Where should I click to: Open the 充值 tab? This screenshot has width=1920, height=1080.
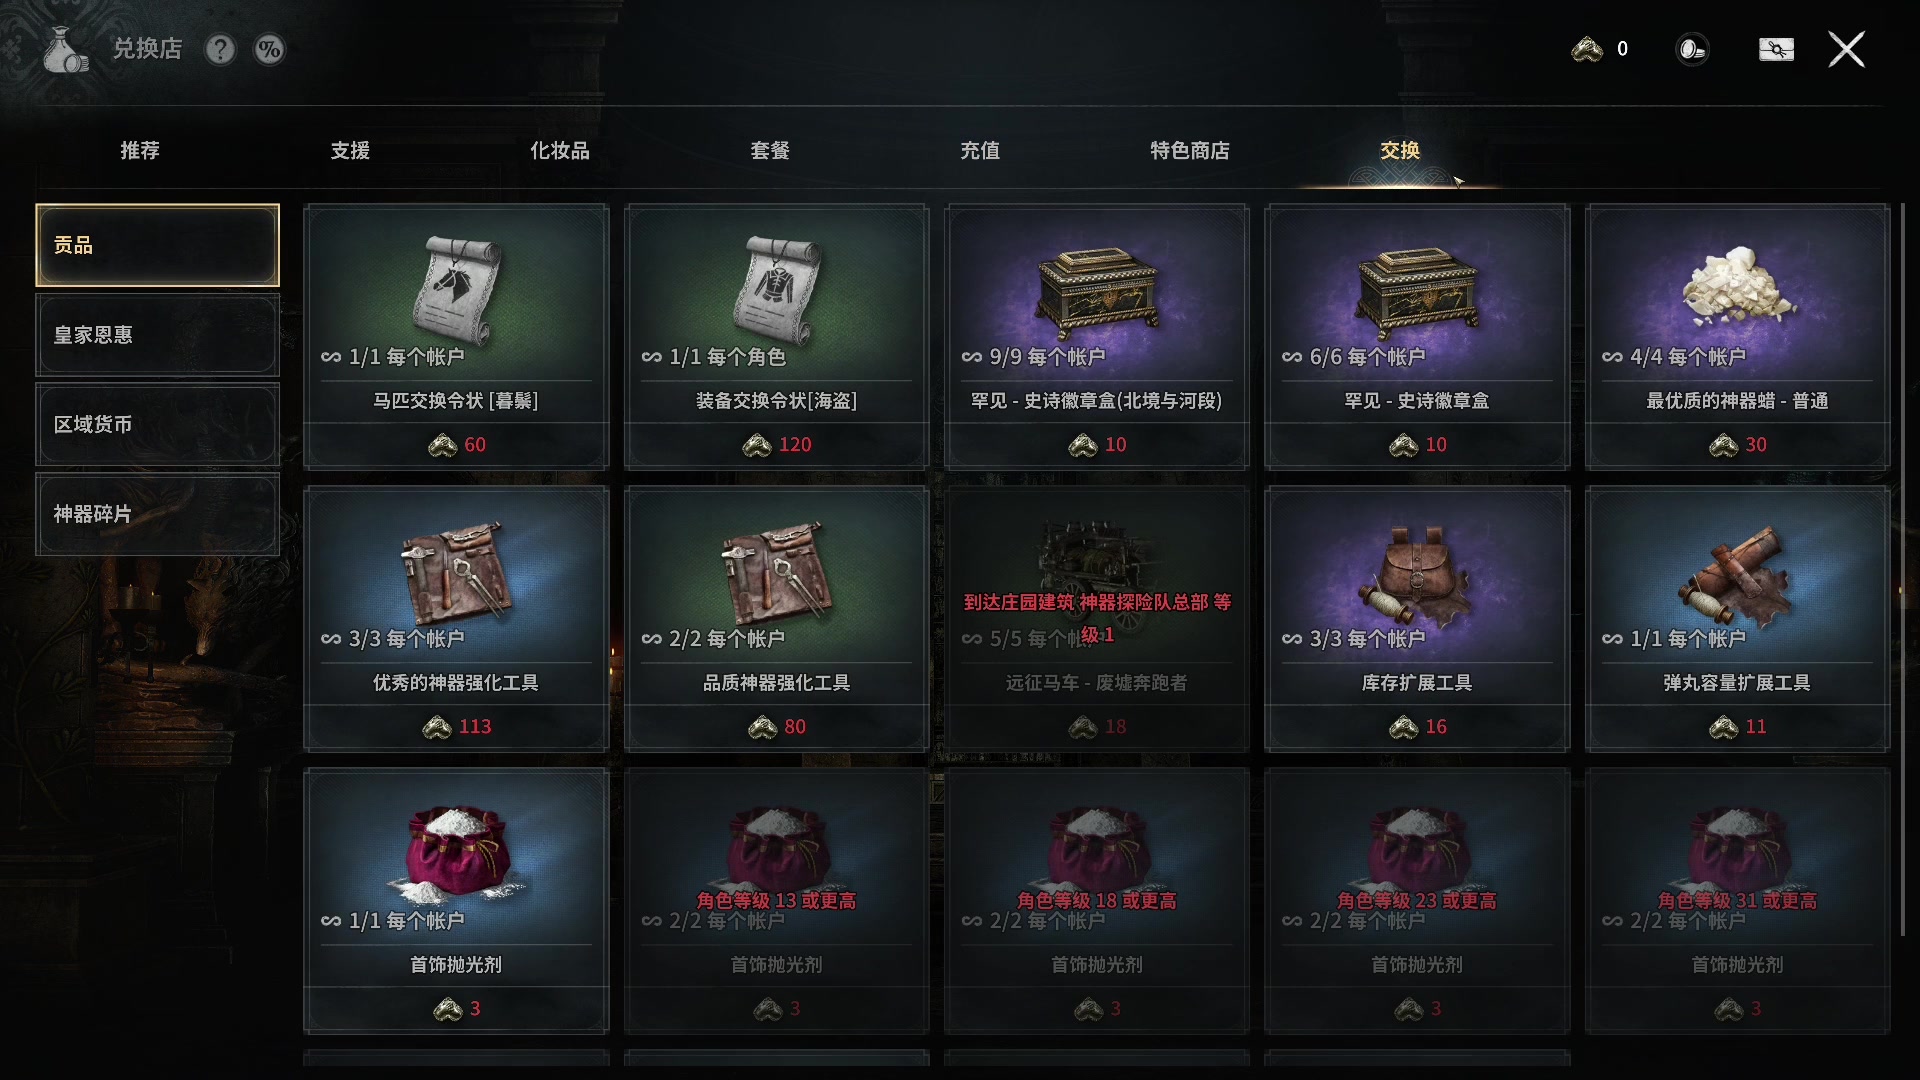(x=980, y=150)
